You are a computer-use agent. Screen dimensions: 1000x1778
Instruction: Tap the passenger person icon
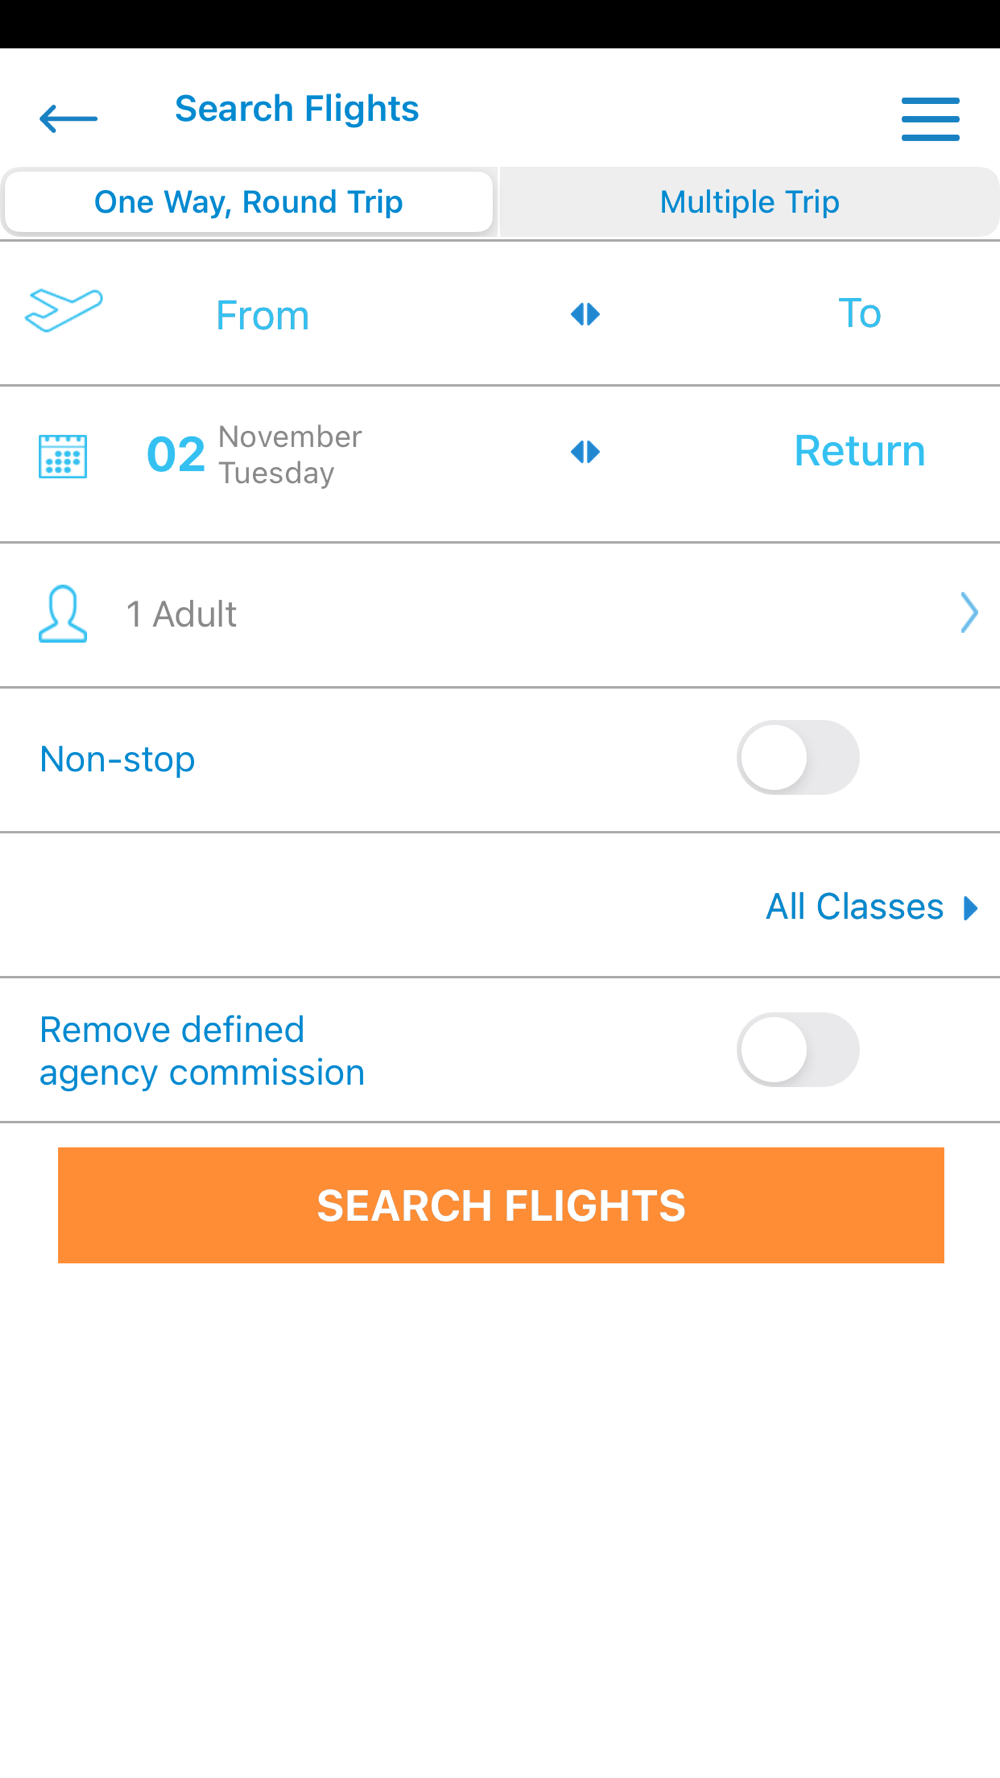[x=63, y=613]
